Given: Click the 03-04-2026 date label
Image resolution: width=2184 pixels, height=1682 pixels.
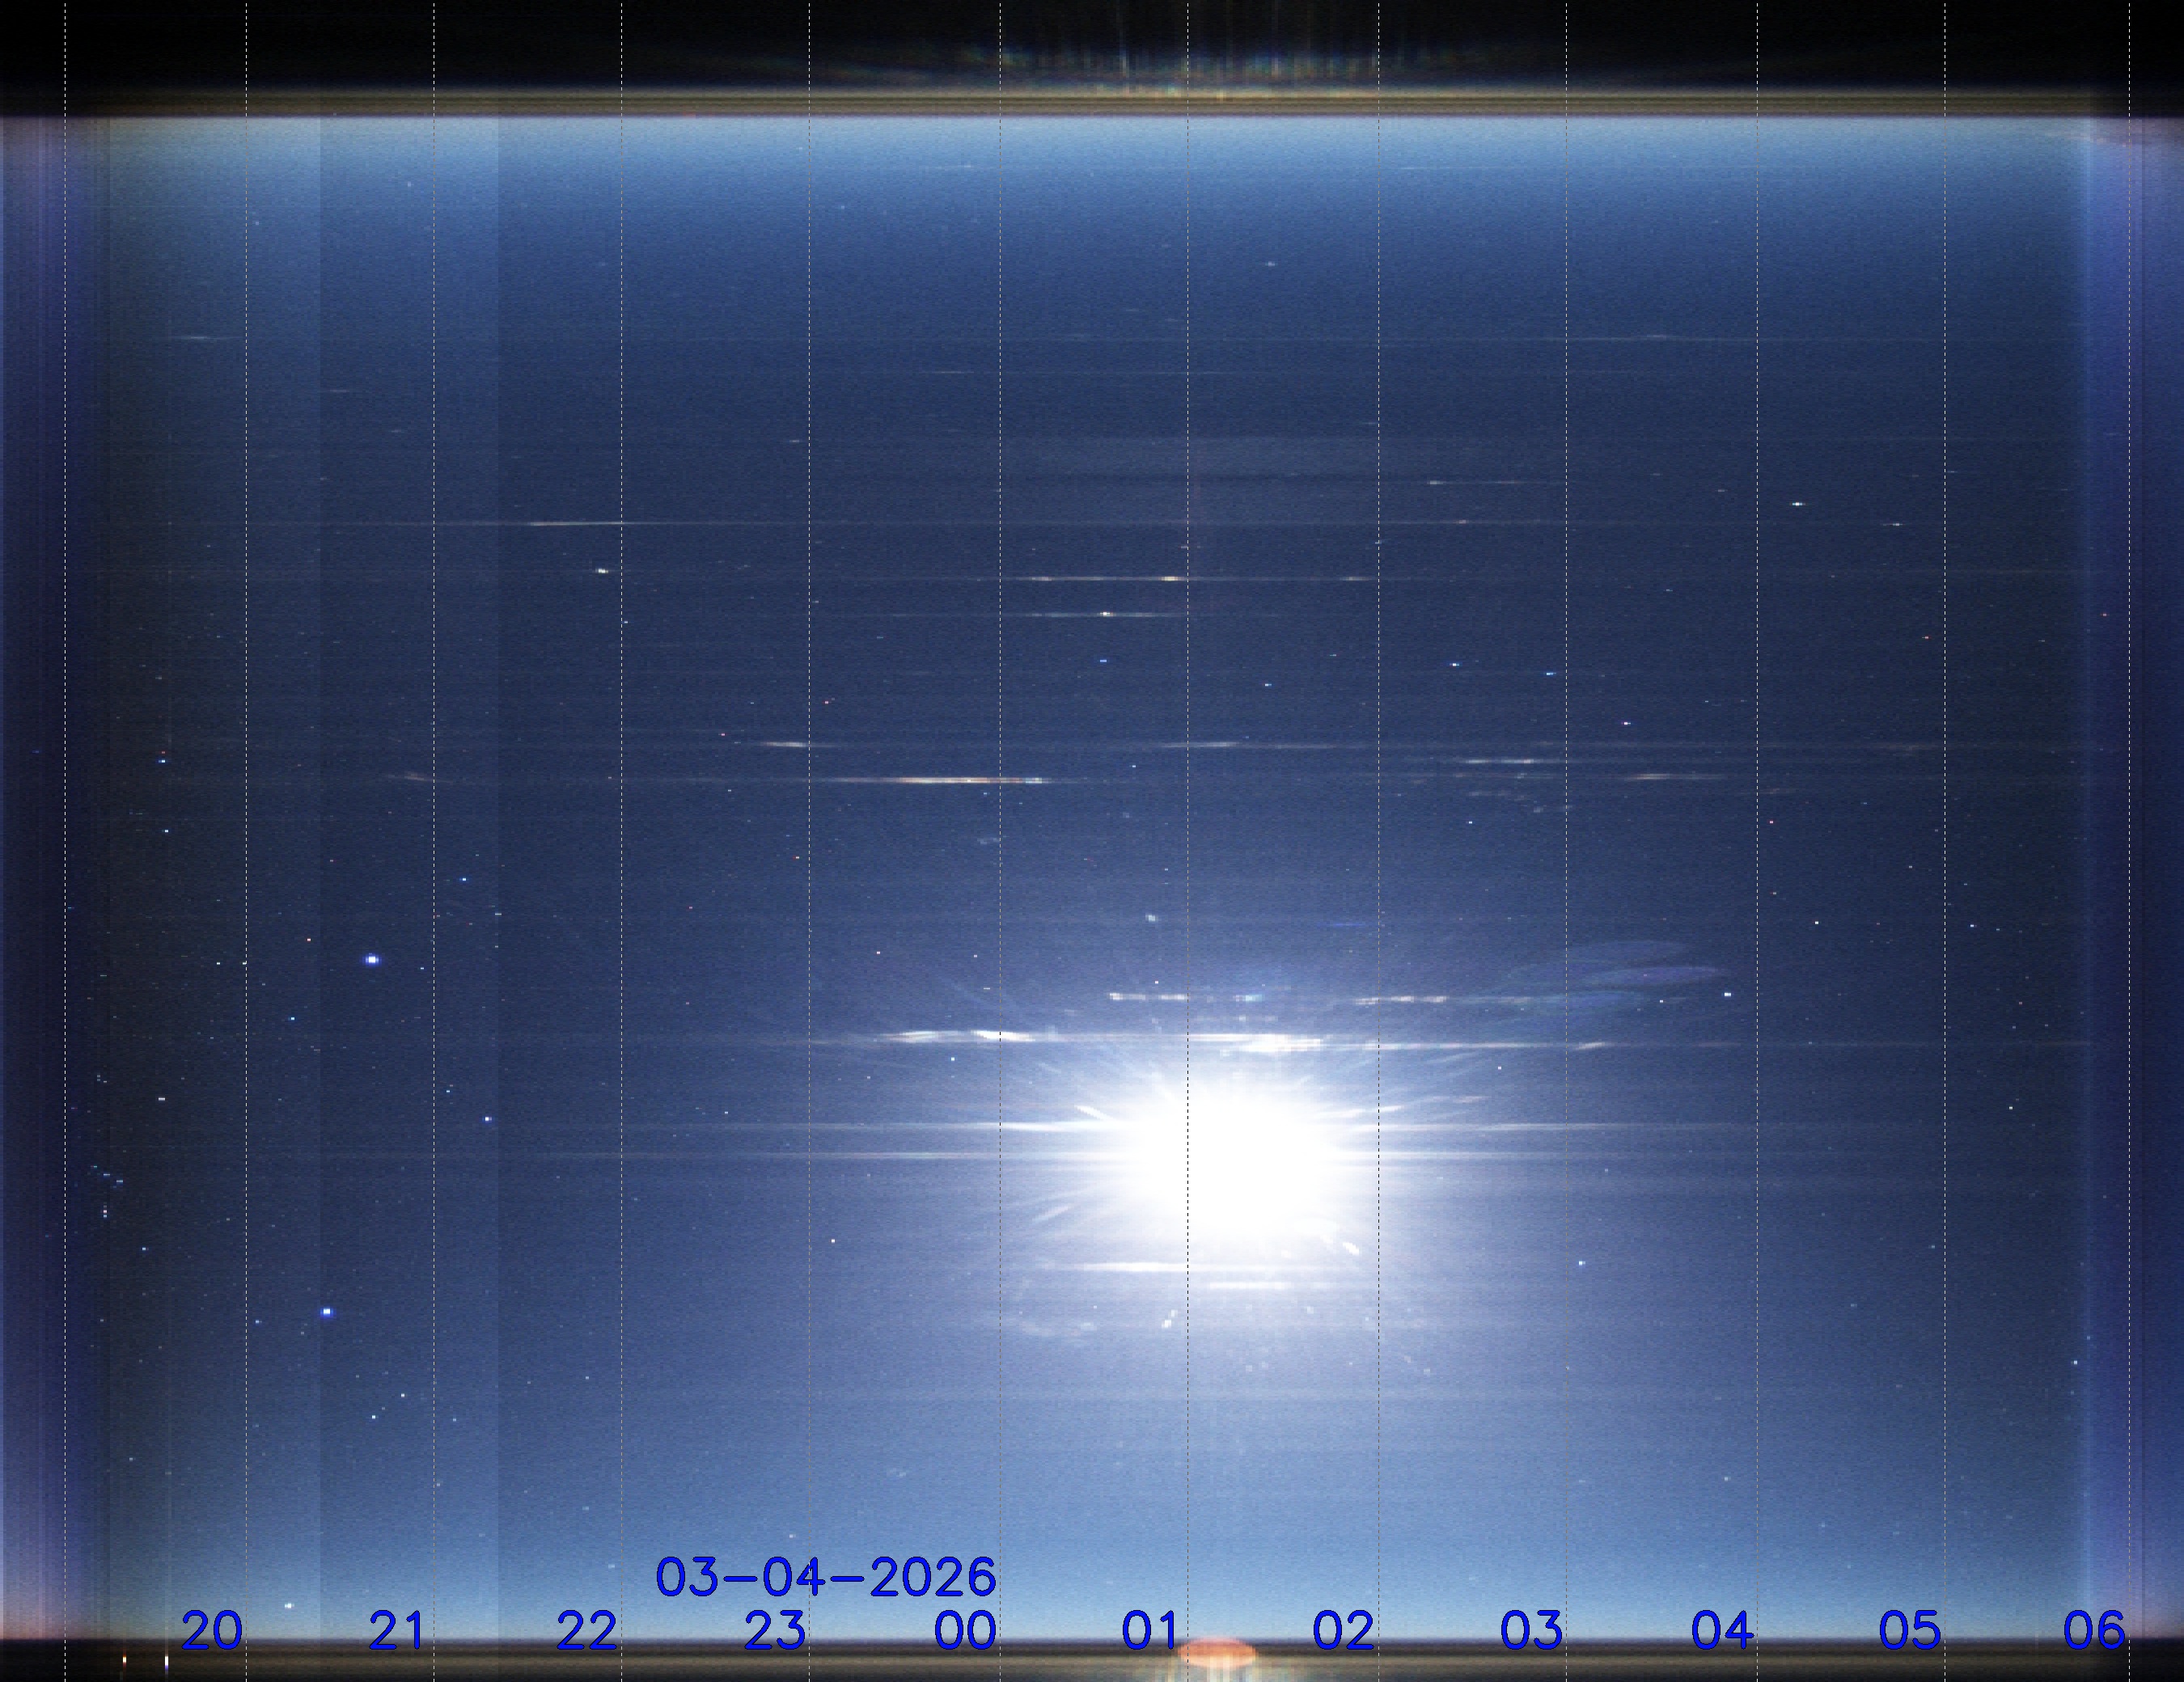Looking at the screenshot, I should pyautogui.click(x=825, y=1577).
